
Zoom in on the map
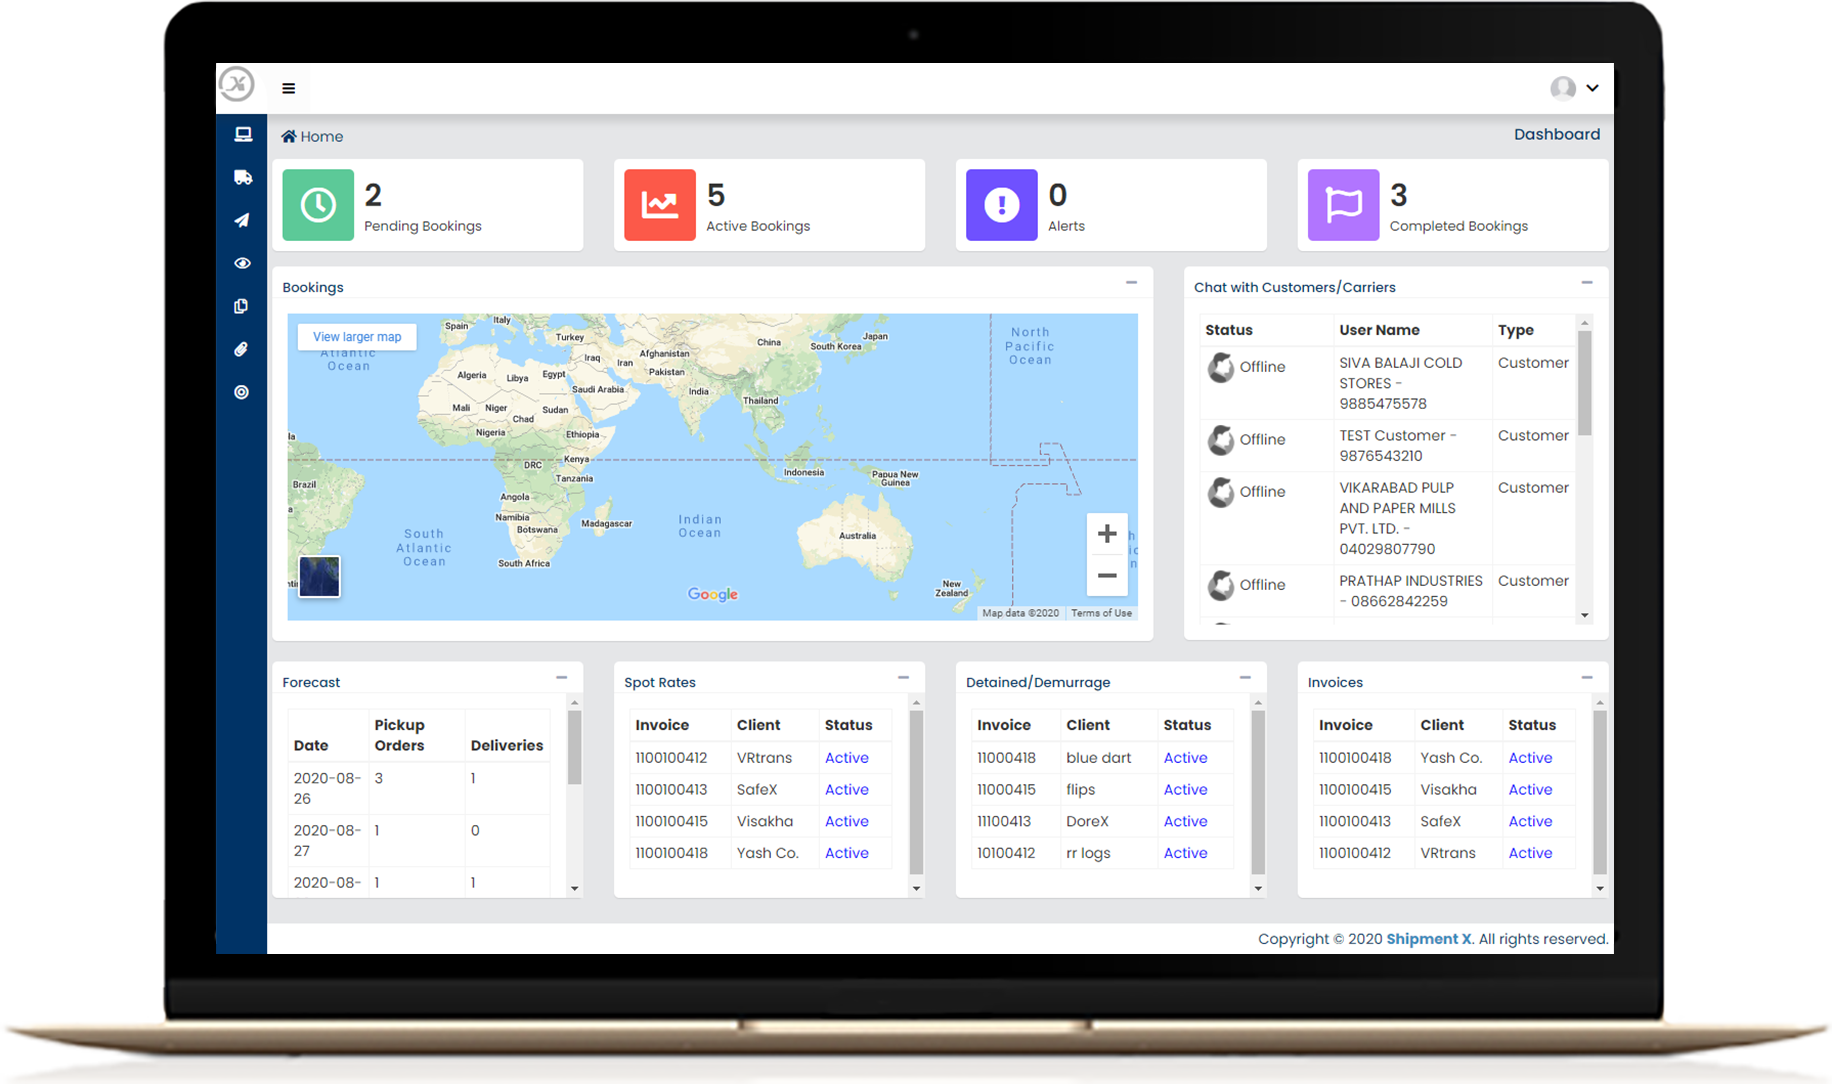(x=1107, y=534)
